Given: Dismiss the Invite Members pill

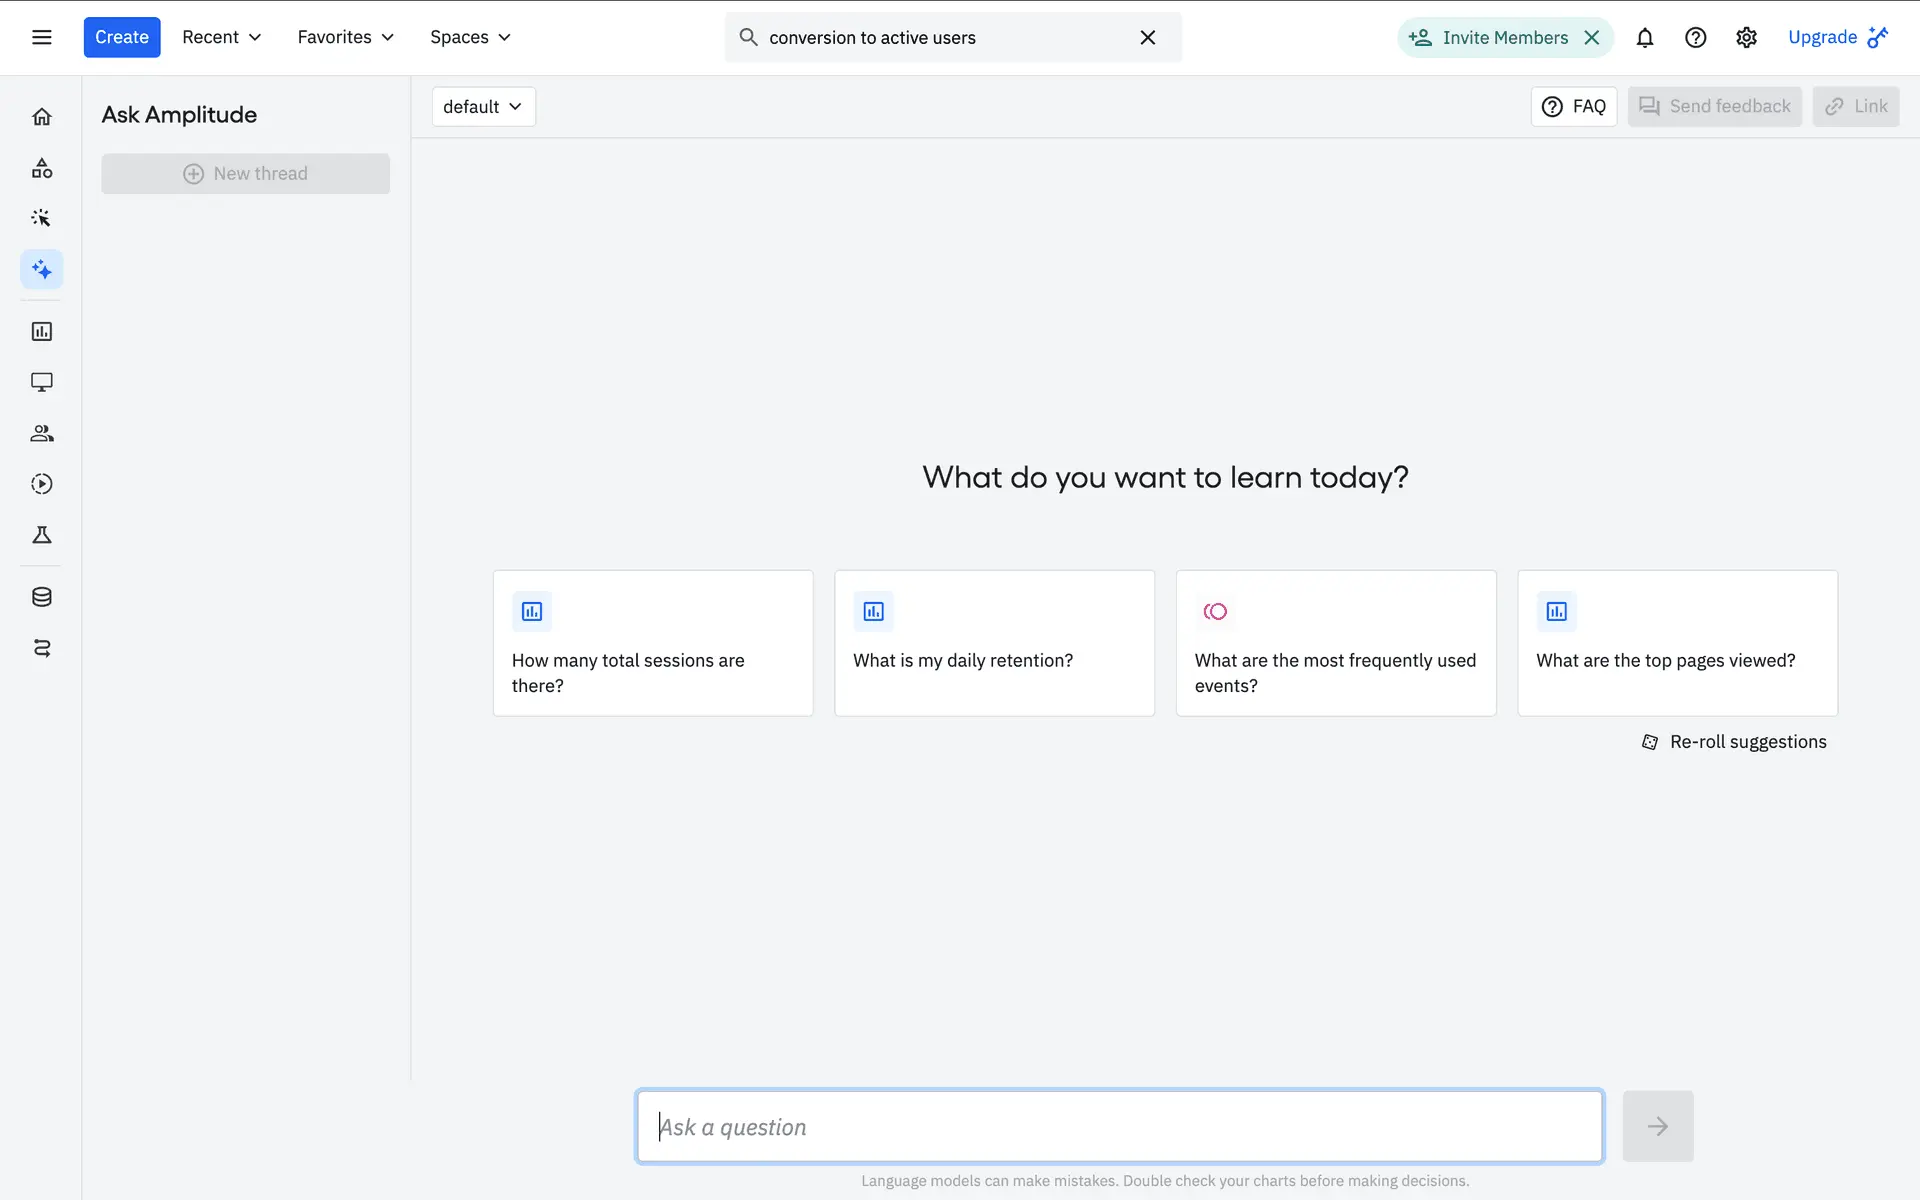Looking at the screenshot, I should 1592,37.
